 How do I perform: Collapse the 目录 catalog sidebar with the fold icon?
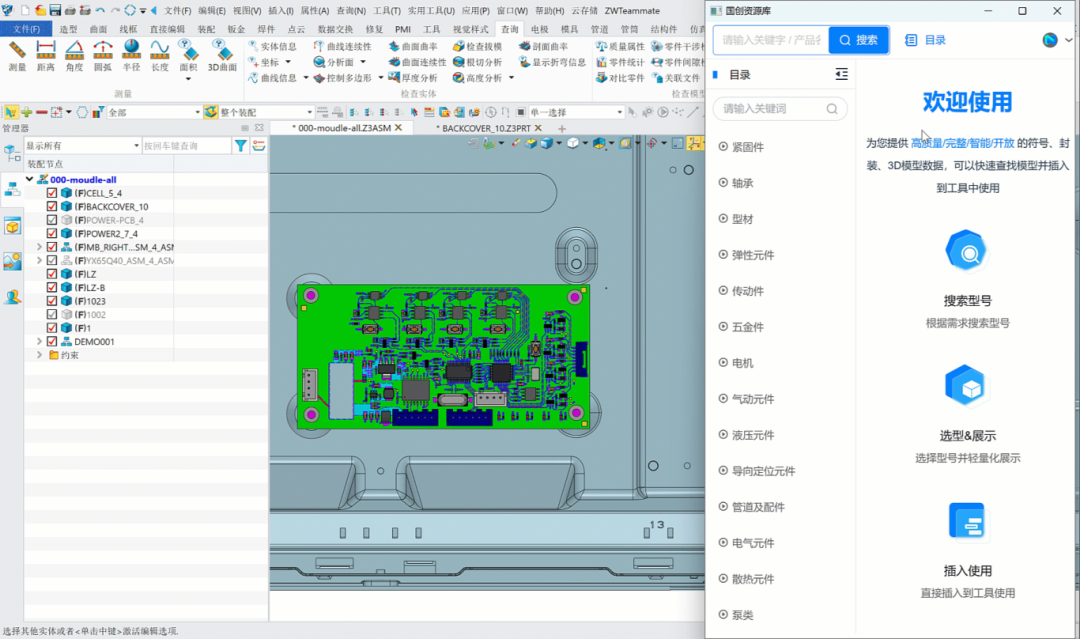[x=841, y=74]
